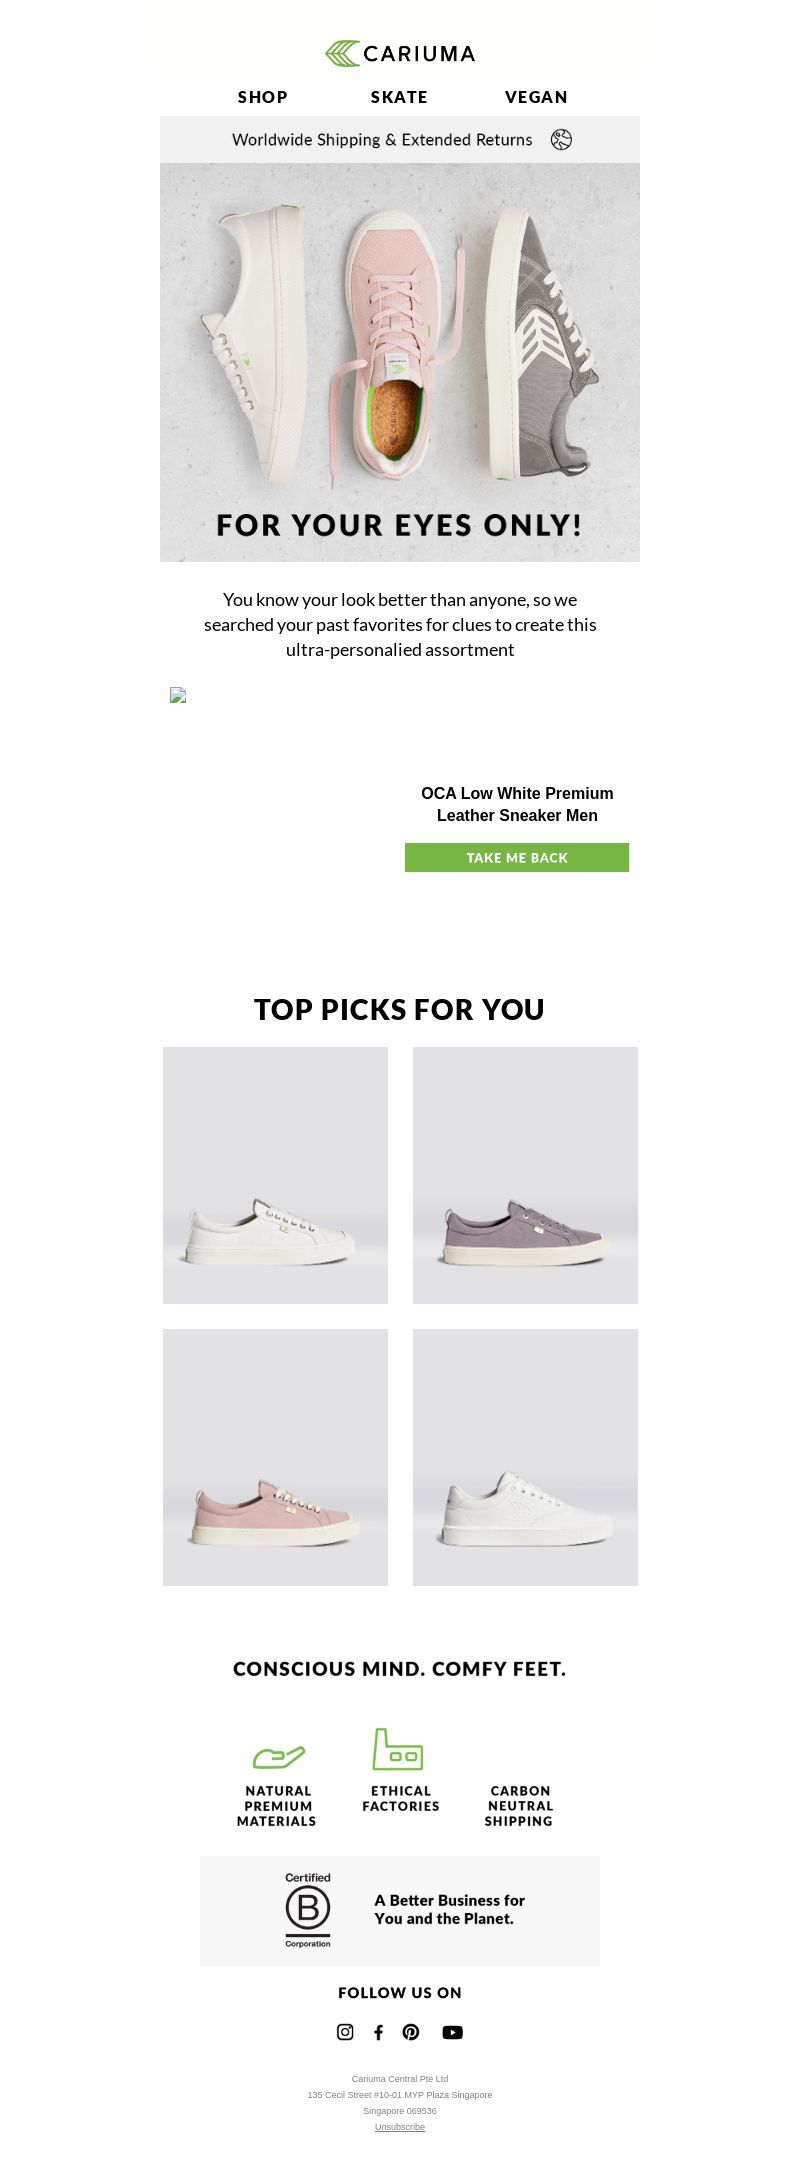The image size is (800, 2176).
Task: Open the Pinterest icon in footer
Action: [411, 2031]
